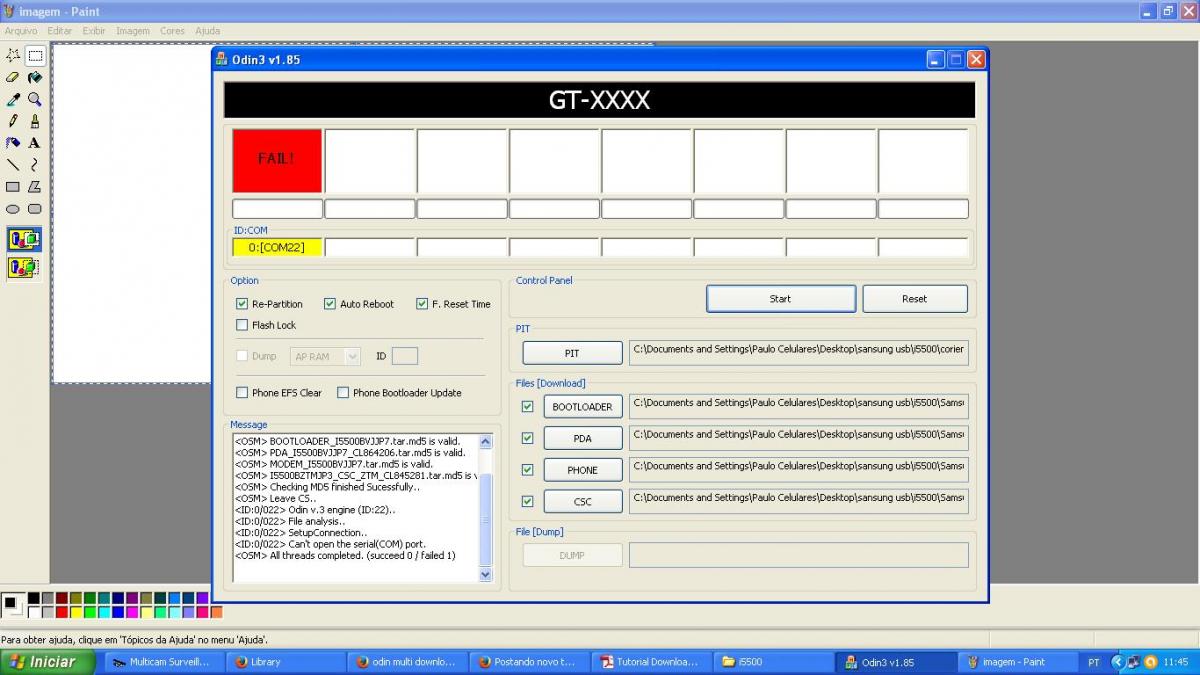Screen dimensions: 1200x675
Task: Open the Exibir menu in Paint
Action: (94, 31)
